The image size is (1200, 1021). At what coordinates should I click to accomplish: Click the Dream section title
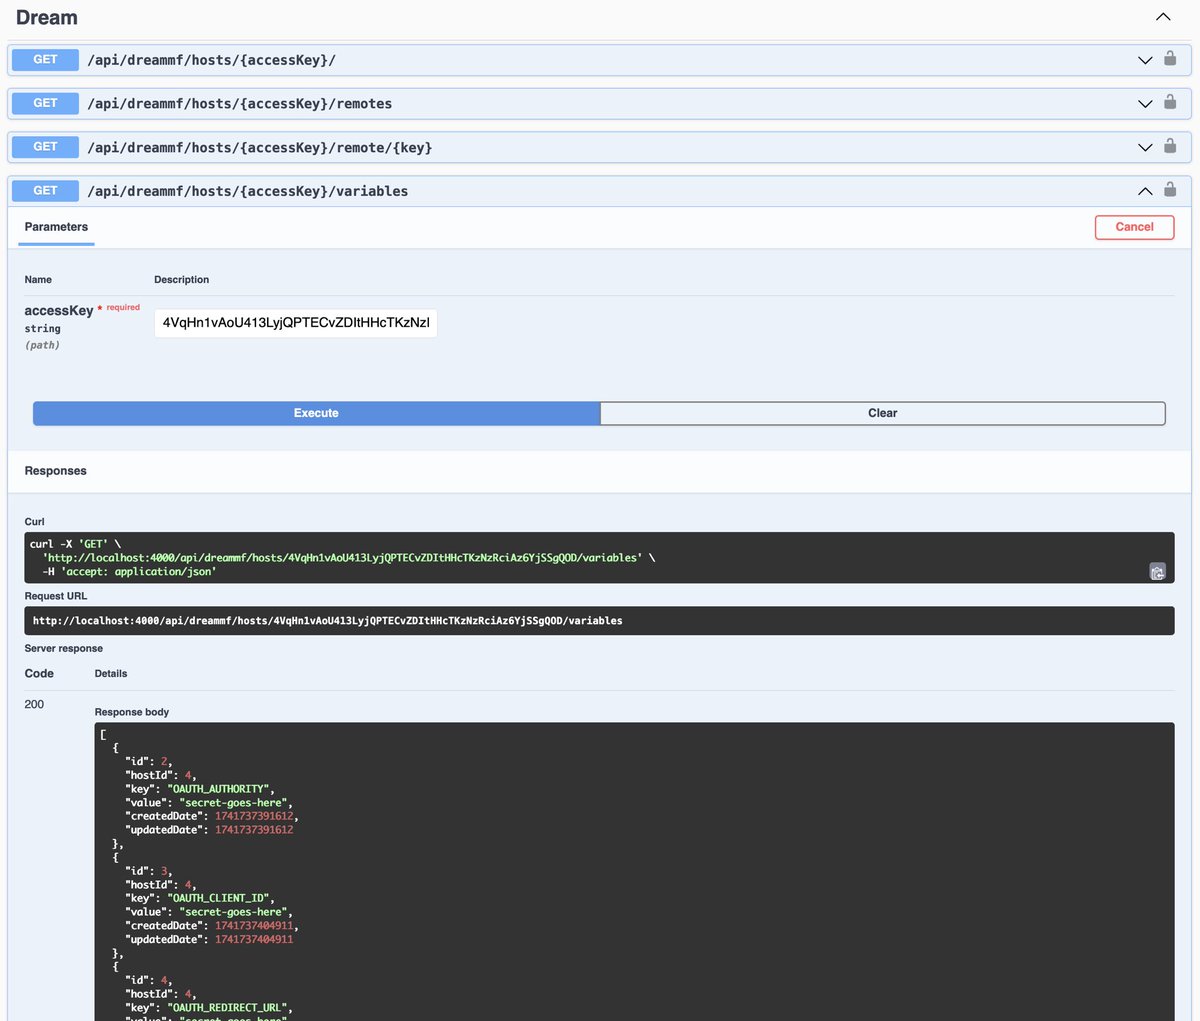coord(46,18)
